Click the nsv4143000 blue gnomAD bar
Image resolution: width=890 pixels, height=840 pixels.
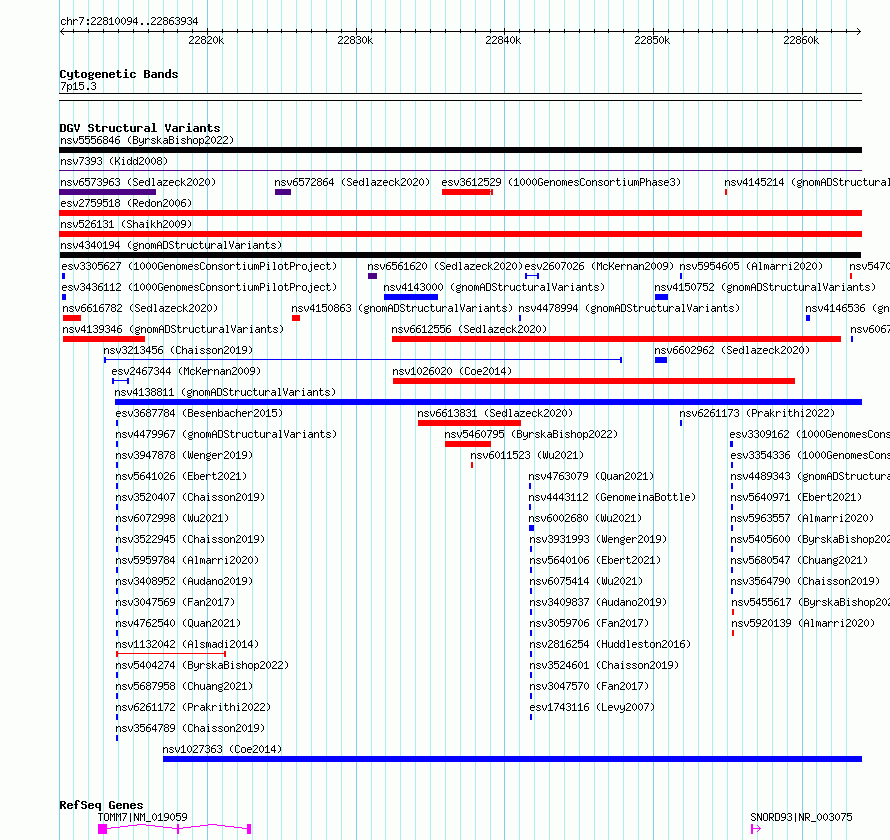(x=411, y=297)
